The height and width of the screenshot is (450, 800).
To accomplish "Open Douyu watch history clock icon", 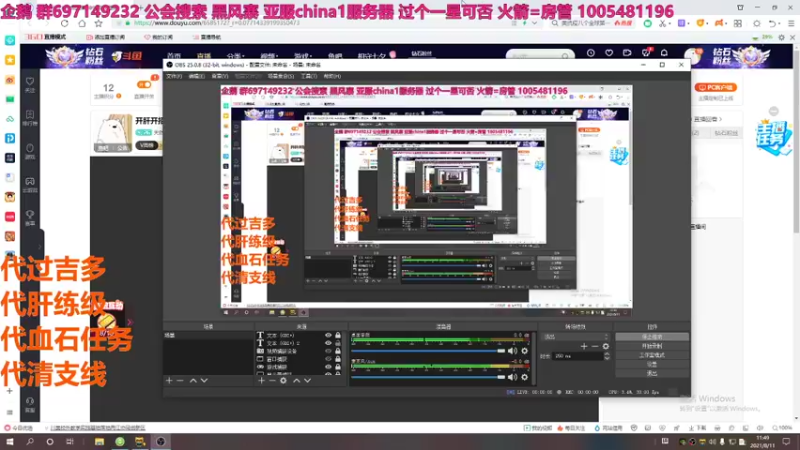I will [590, 53].
